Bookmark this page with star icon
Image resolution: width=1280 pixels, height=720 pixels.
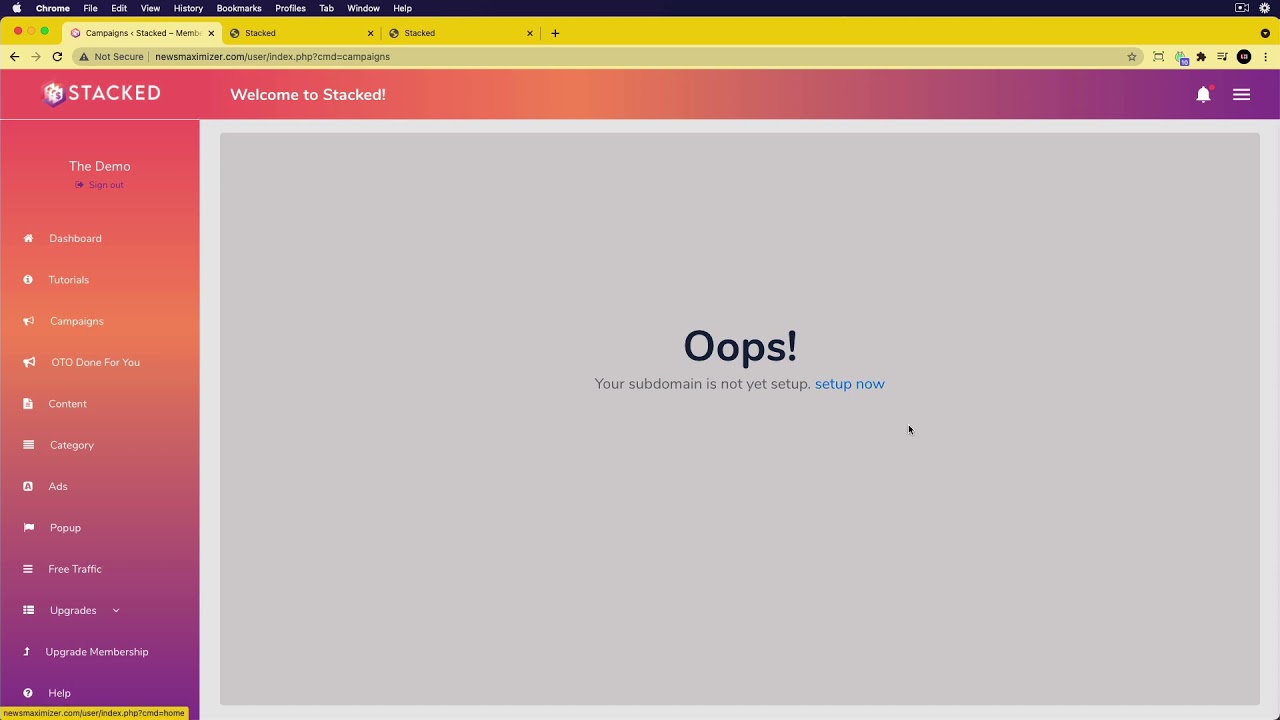[1132, 57]
